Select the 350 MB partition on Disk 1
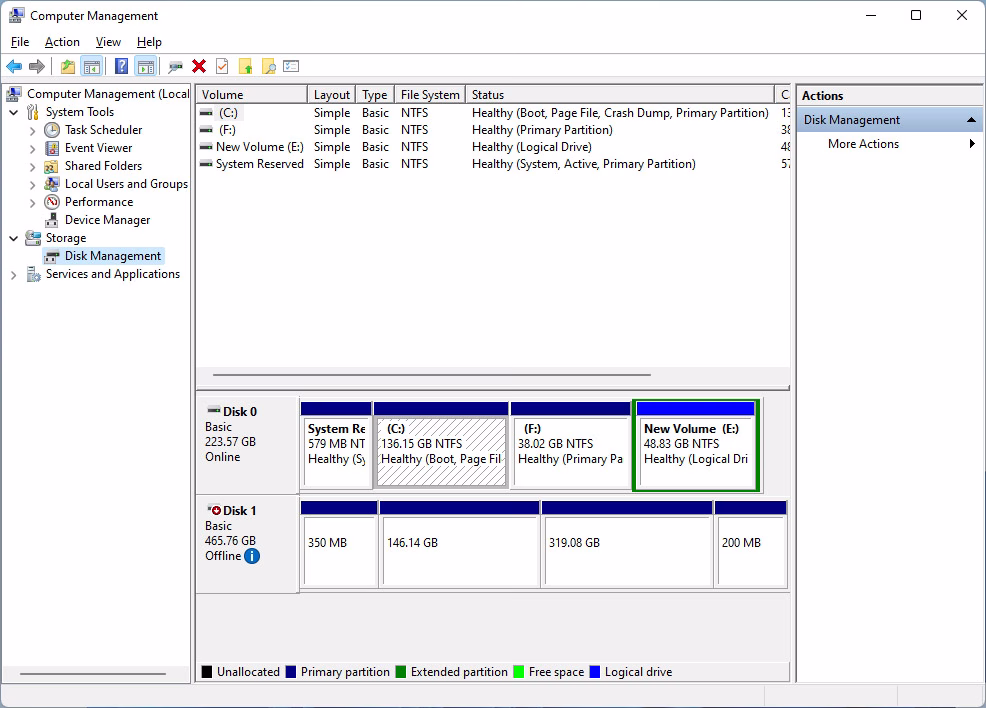986x708 pixels. (x=340, y=544)
